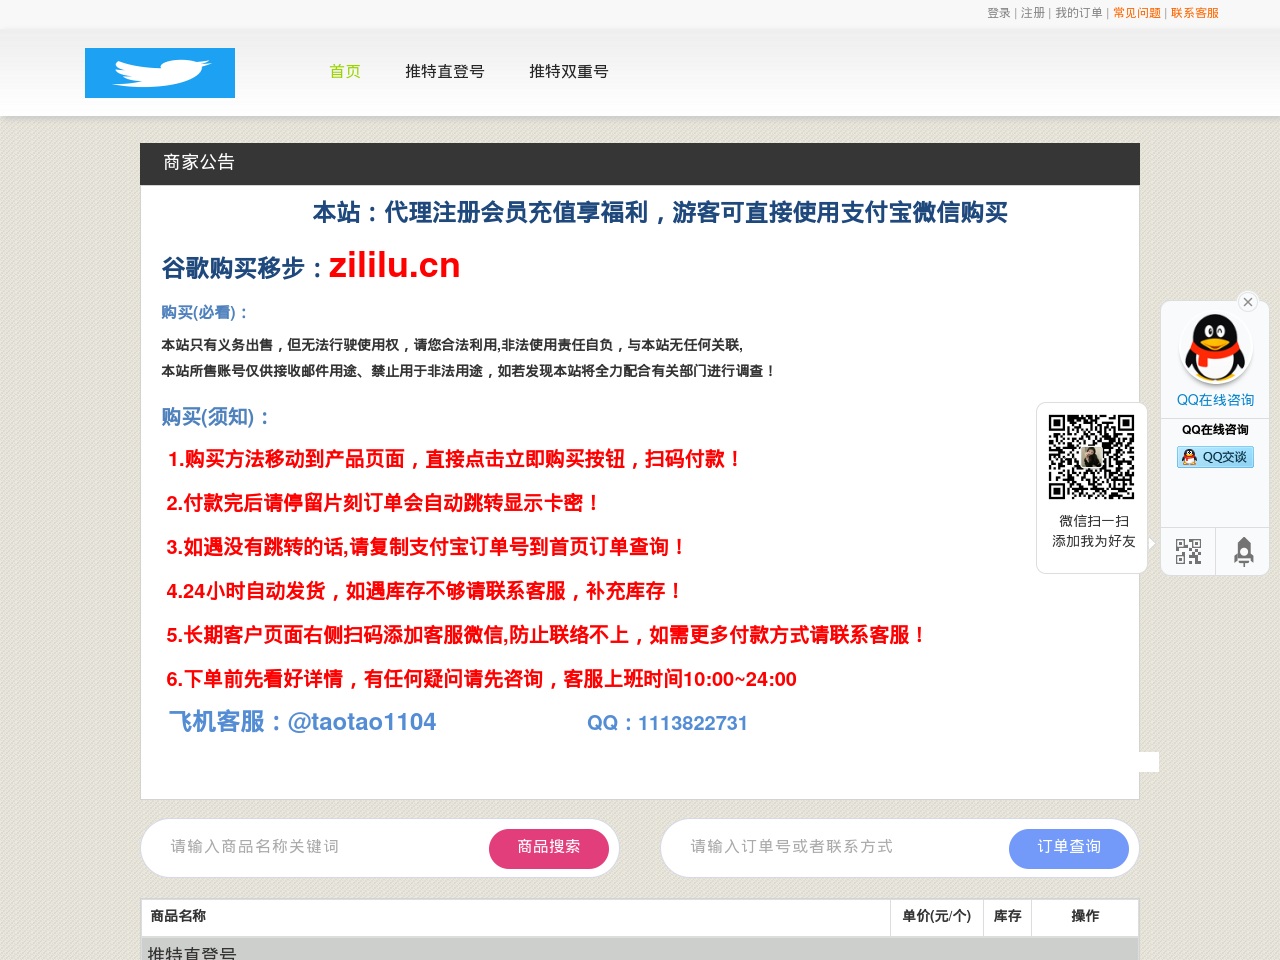1280x960 pixels.
Task: Click the QQ：1113822731 text
Action: [x=667, y=723]
